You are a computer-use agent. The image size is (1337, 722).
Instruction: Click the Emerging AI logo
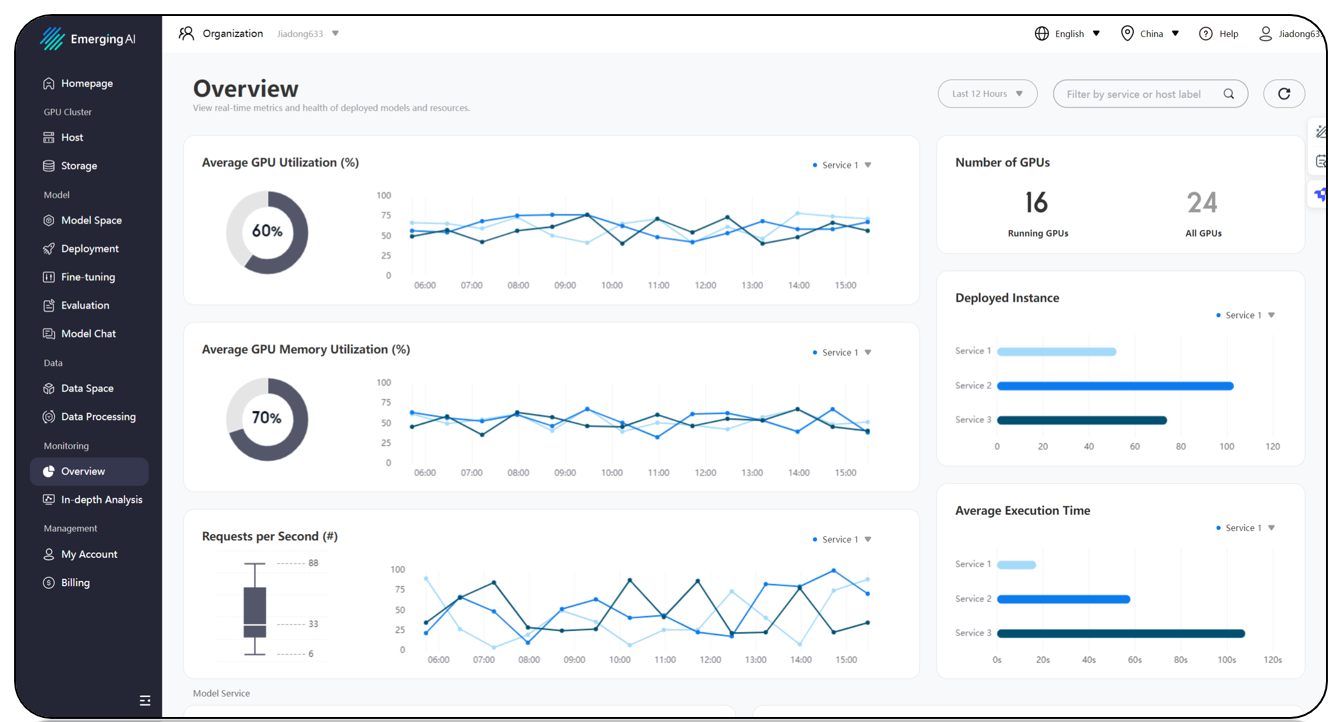click(87, 39)
